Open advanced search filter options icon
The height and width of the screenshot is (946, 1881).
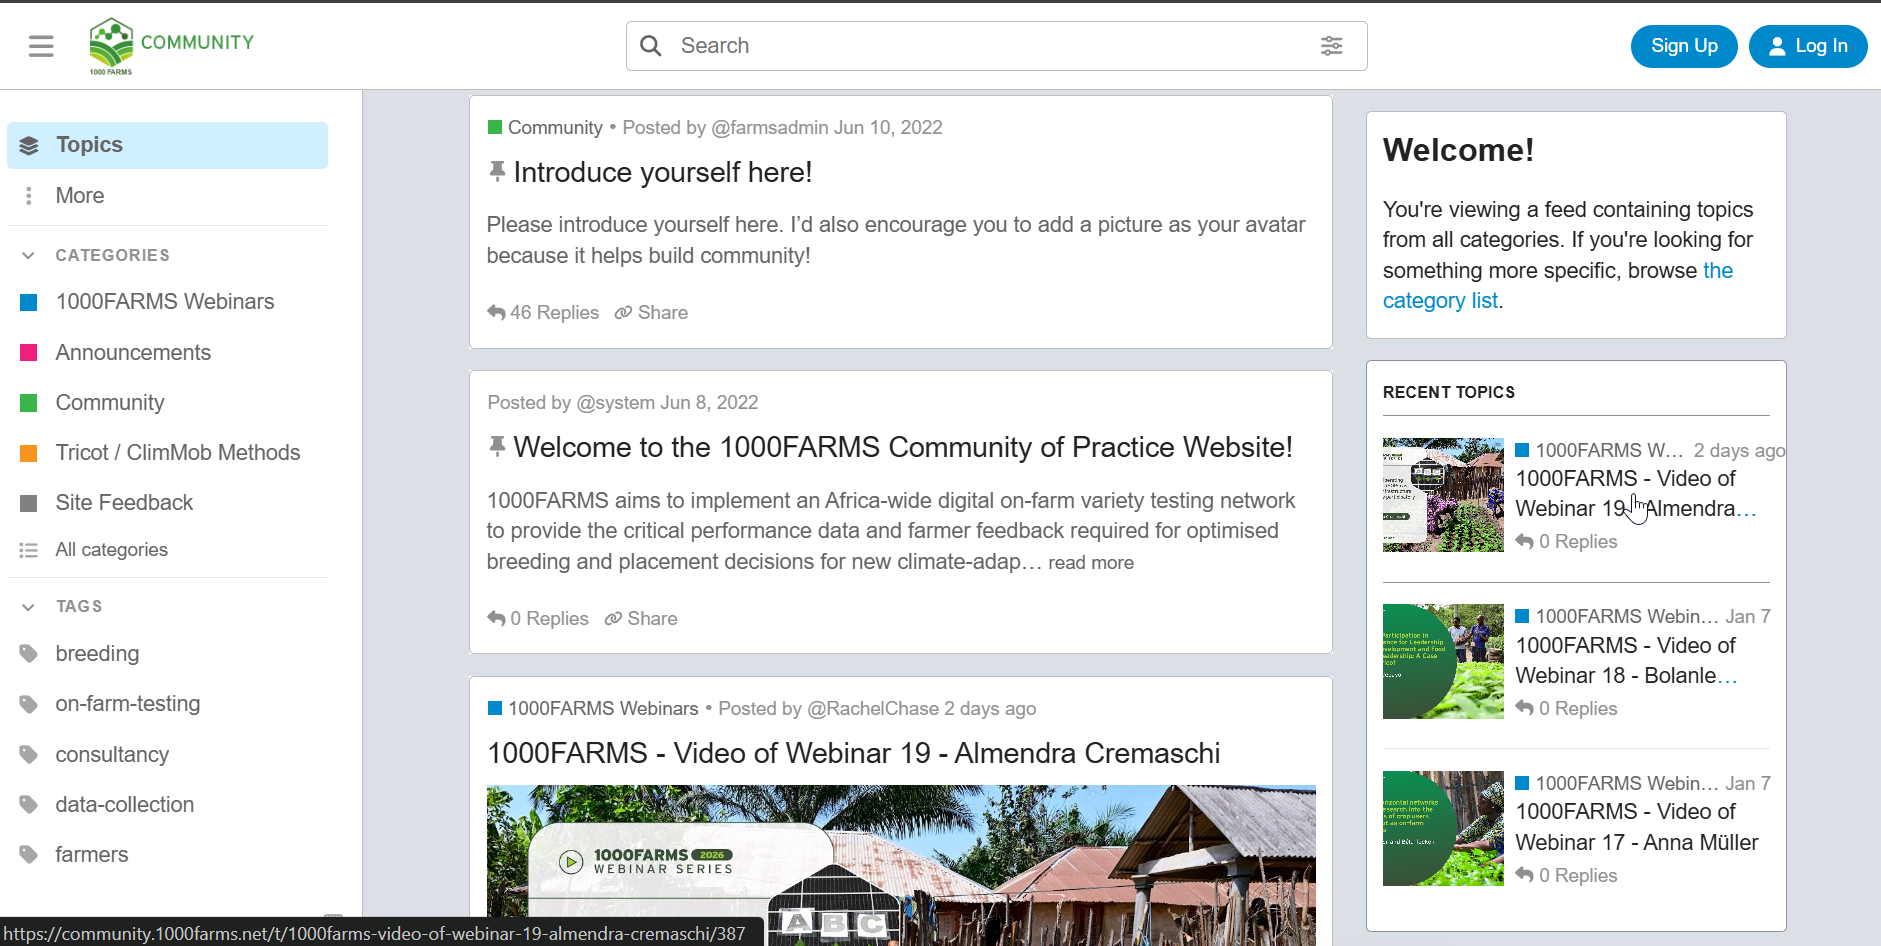tap(1331, 46)
